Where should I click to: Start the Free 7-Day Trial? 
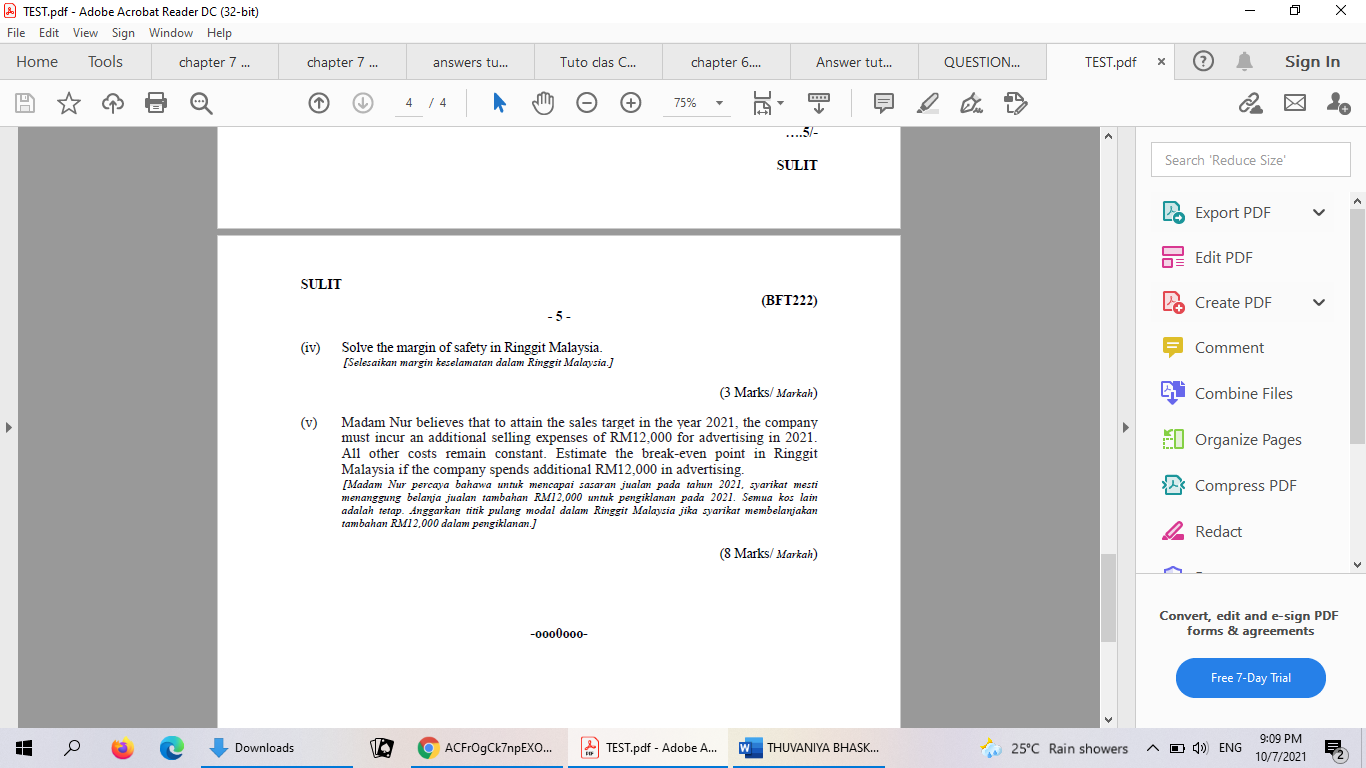tap(1250, 678)
